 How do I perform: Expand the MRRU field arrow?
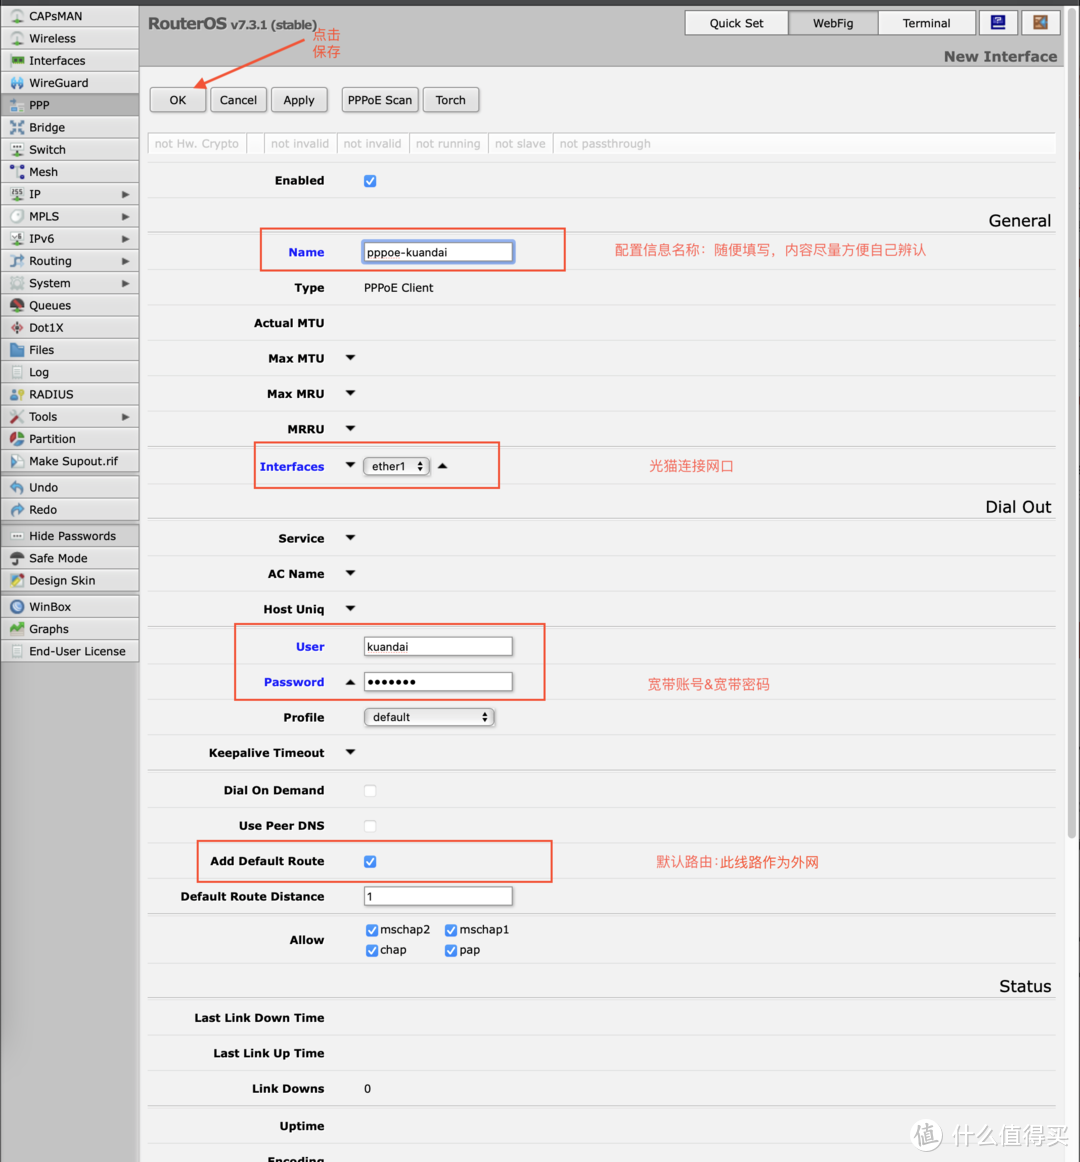point(351,428)
